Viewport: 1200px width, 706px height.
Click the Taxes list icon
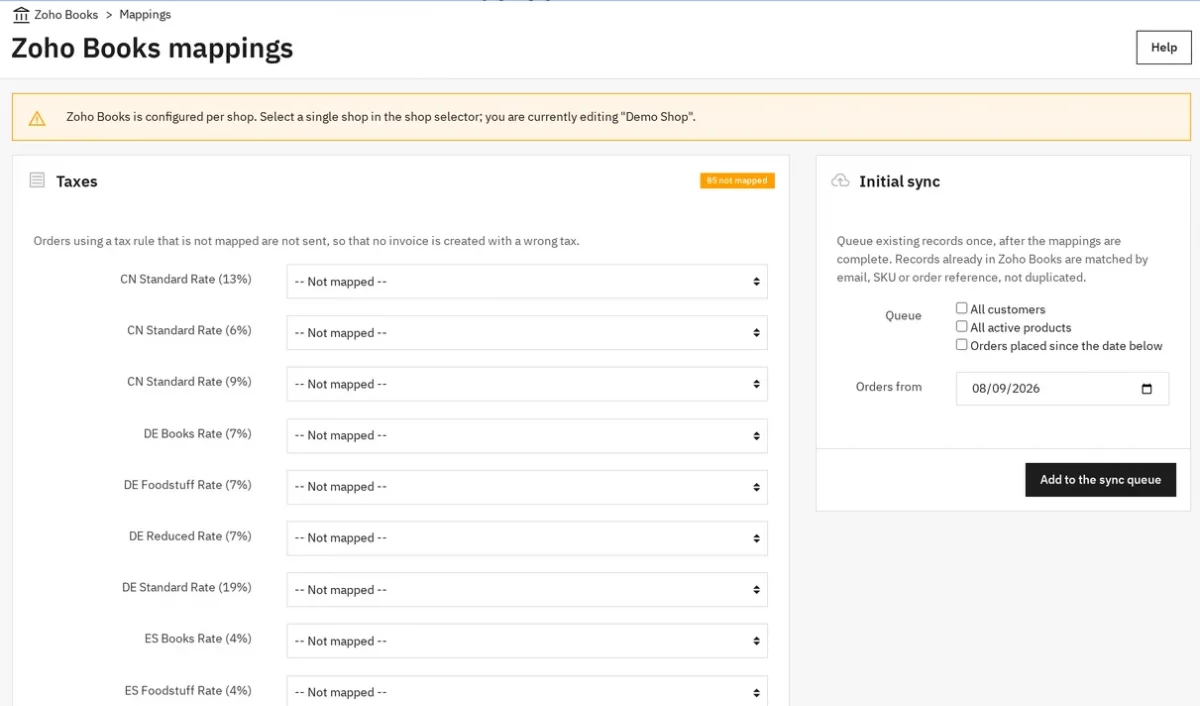pos(37,181)
